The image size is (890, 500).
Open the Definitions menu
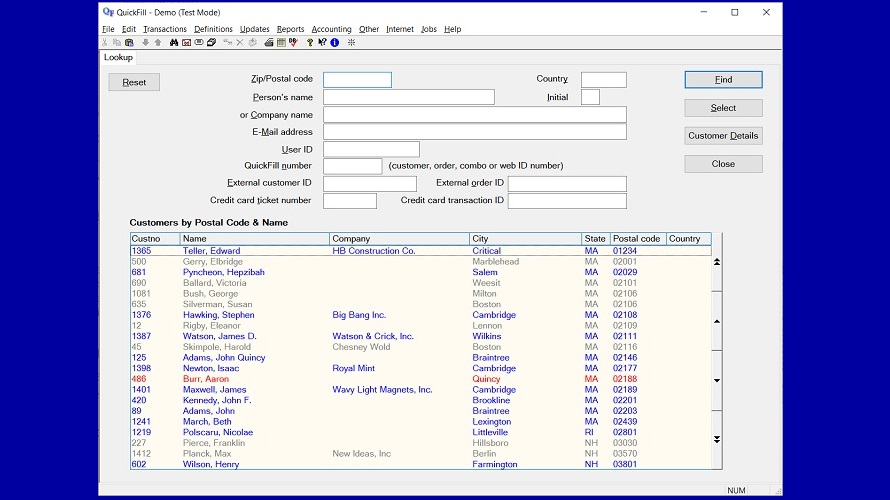(x=213, y=29)
